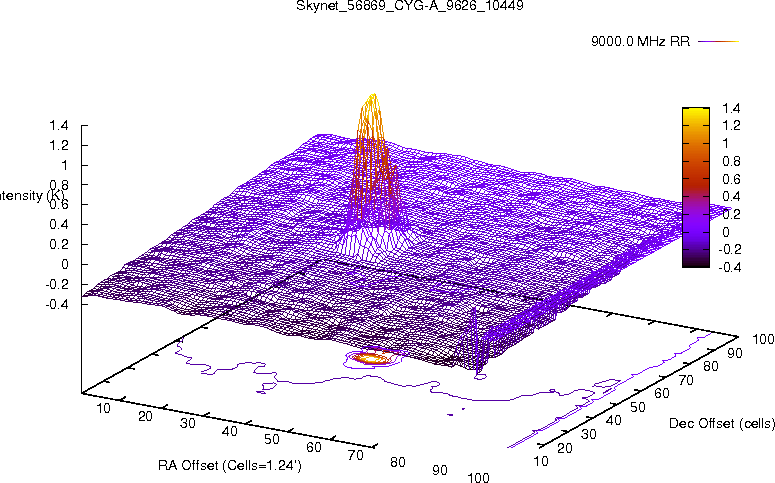Viewport: 775px width, 483px height.
Task: Click color bar label 0.2
Action: 732,214
